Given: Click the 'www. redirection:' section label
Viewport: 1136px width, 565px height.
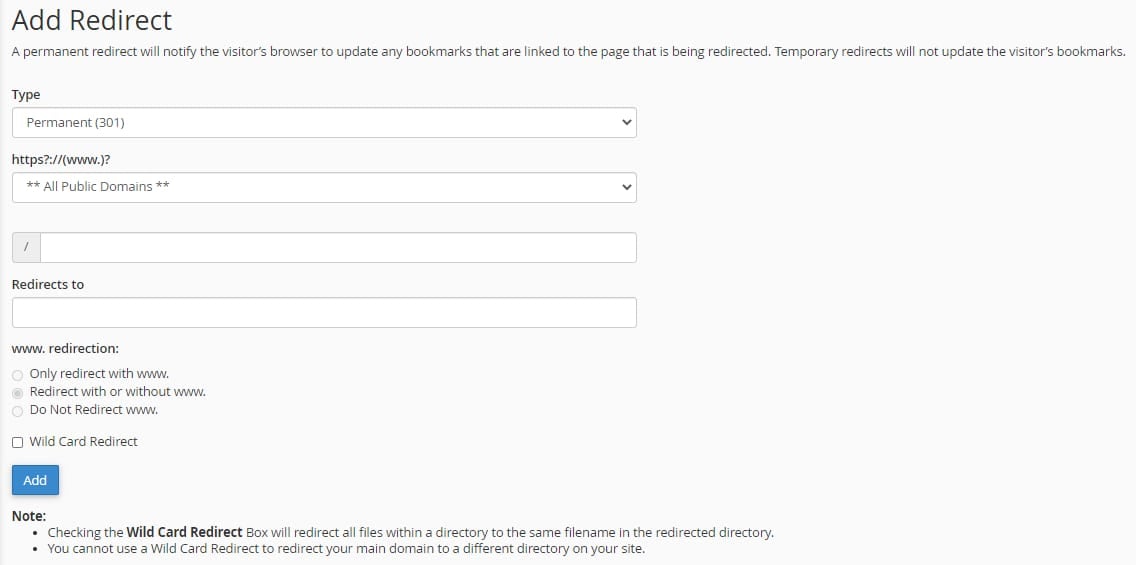Looking at the screenshot, I should pos(65,349).
